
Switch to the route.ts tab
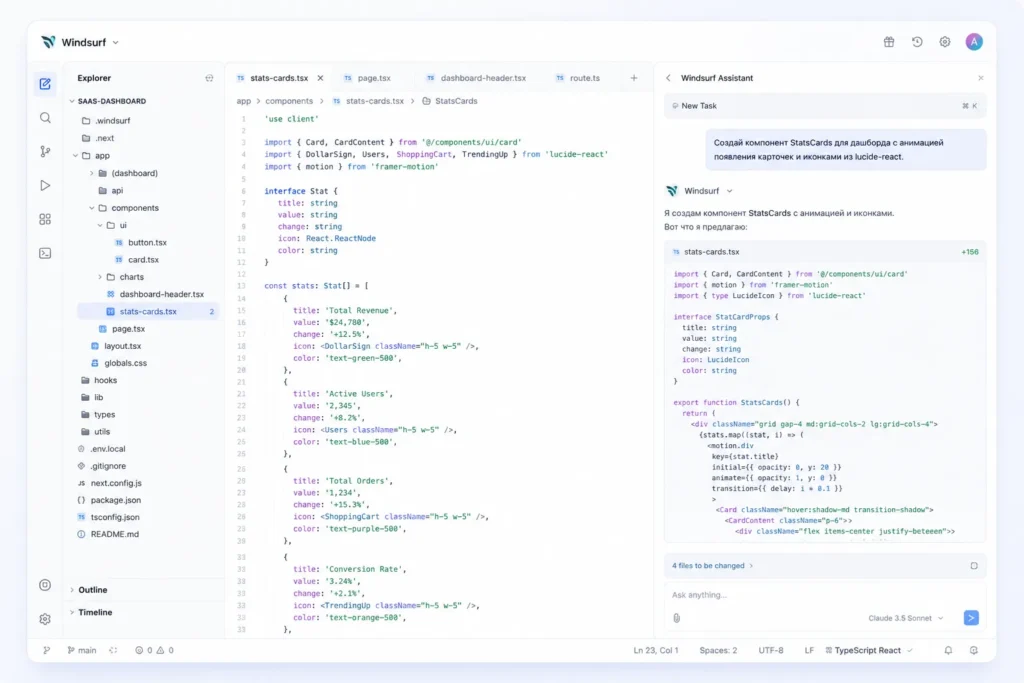pos(578,78)
